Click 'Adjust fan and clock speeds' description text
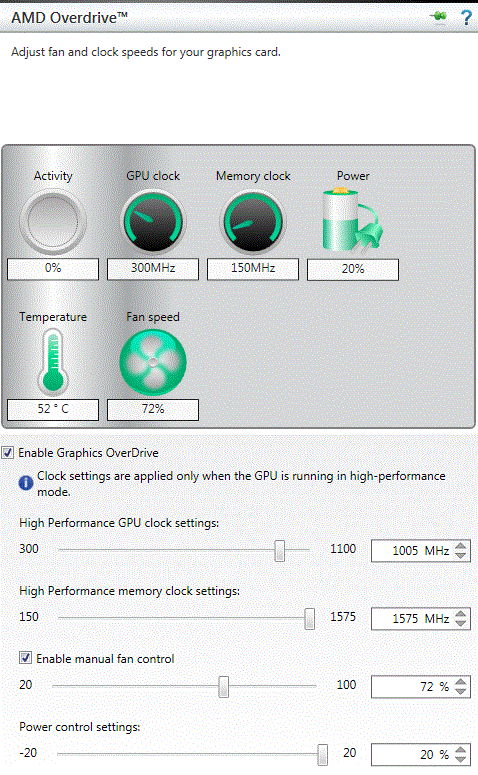 tap(146, 52)
